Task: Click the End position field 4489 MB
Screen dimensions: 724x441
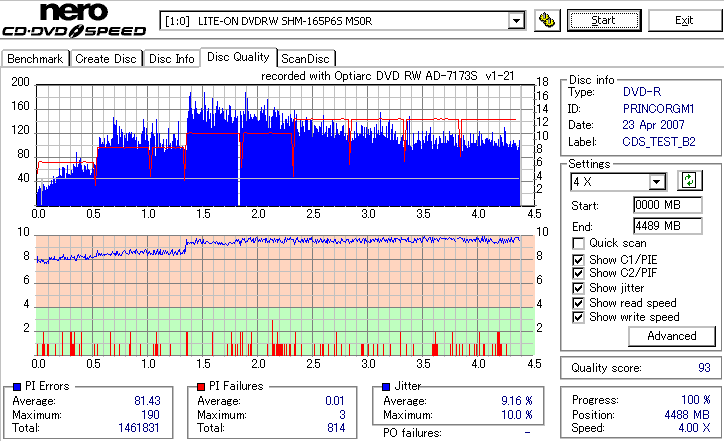Action: click(668, 226)
